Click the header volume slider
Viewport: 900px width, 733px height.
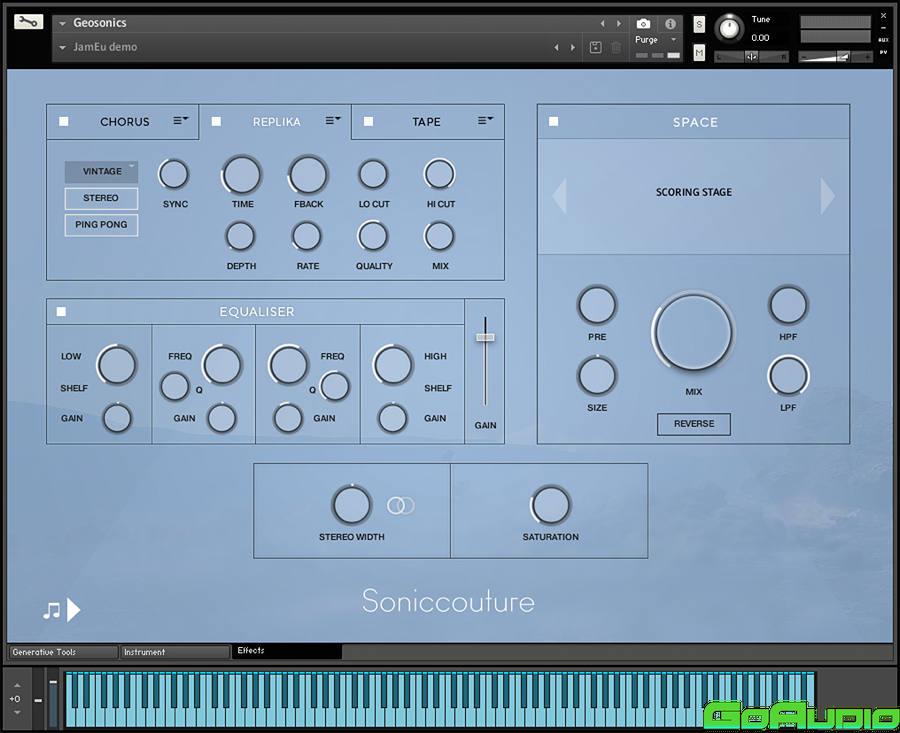pyautogui.click(x=836, y=56)
